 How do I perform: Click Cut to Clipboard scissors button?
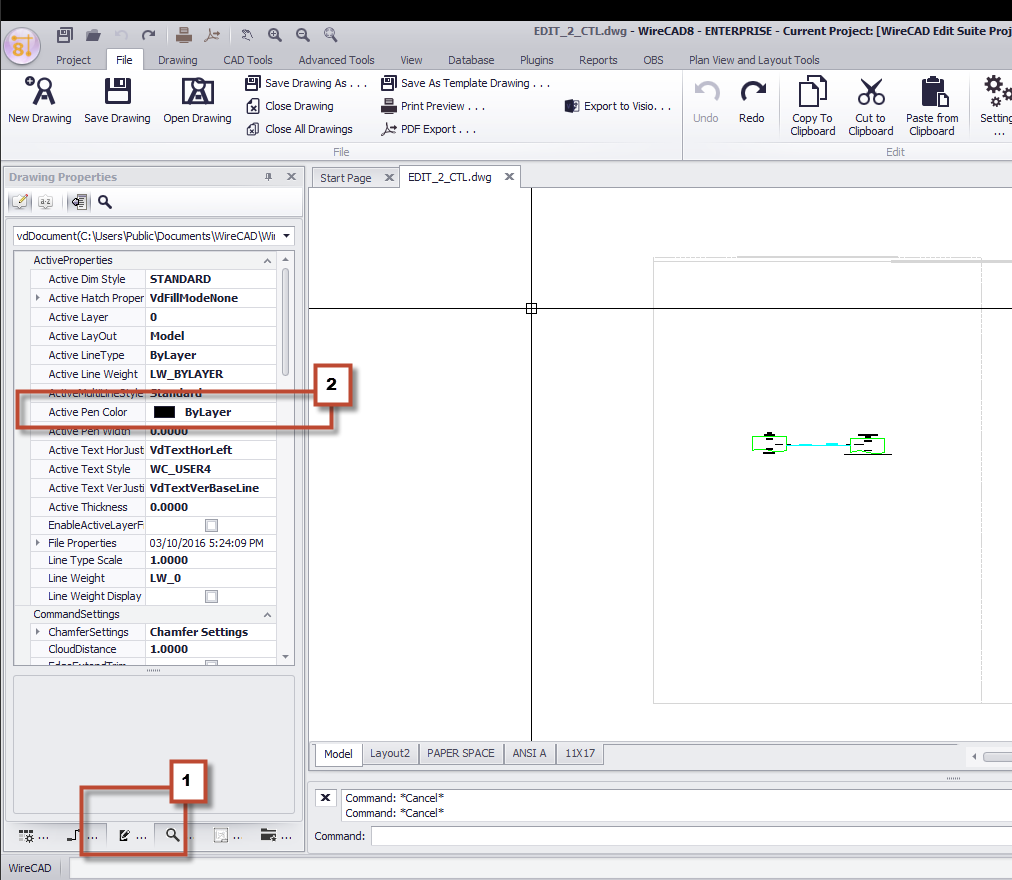pos(871,107)
